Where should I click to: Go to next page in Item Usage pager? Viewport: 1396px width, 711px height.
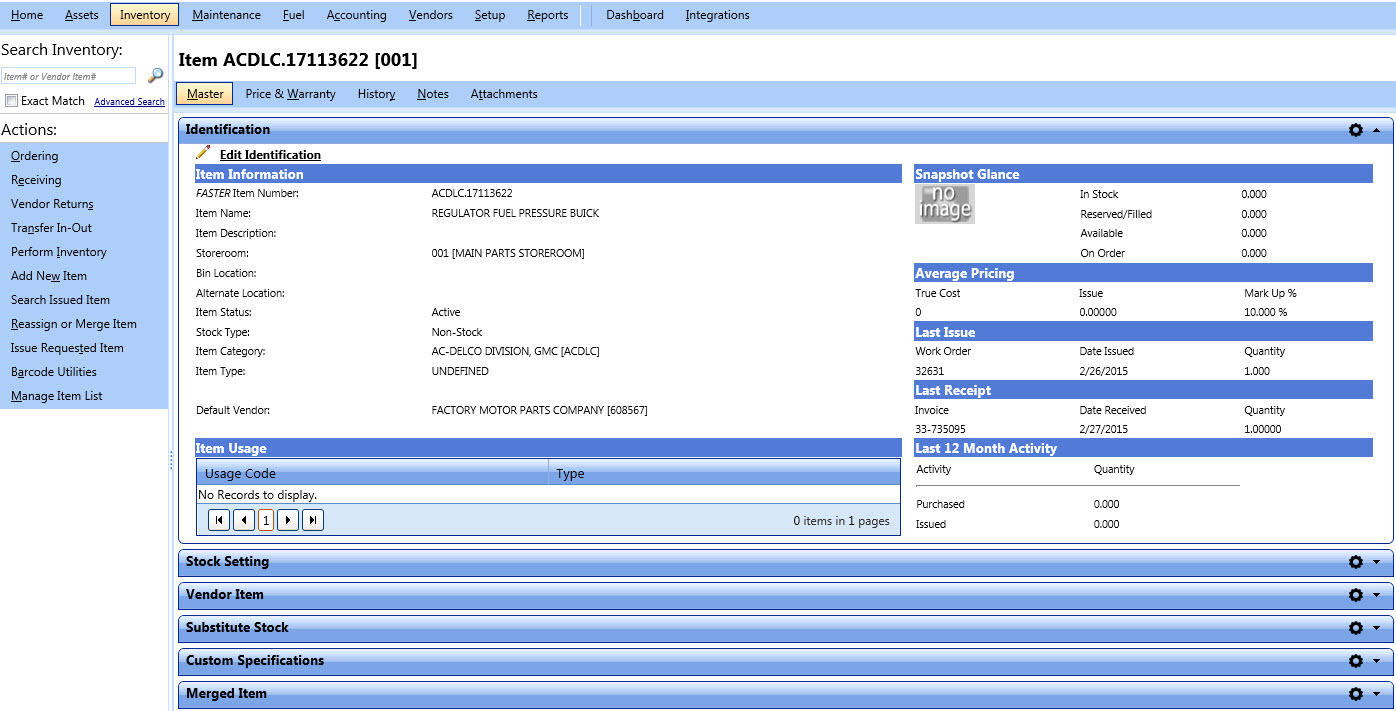[x=288, y=520]
